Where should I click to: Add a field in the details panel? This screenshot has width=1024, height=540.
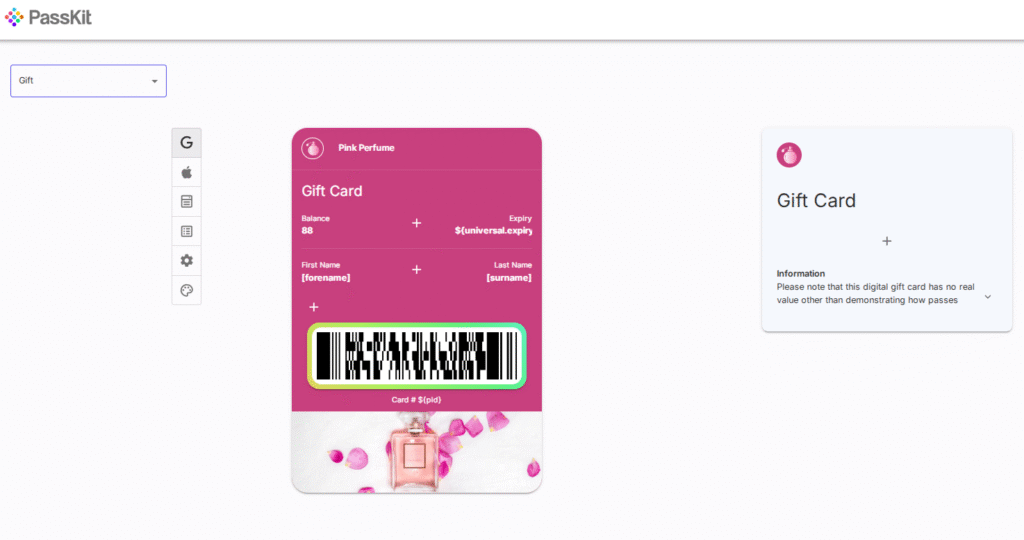pos(887,241)
